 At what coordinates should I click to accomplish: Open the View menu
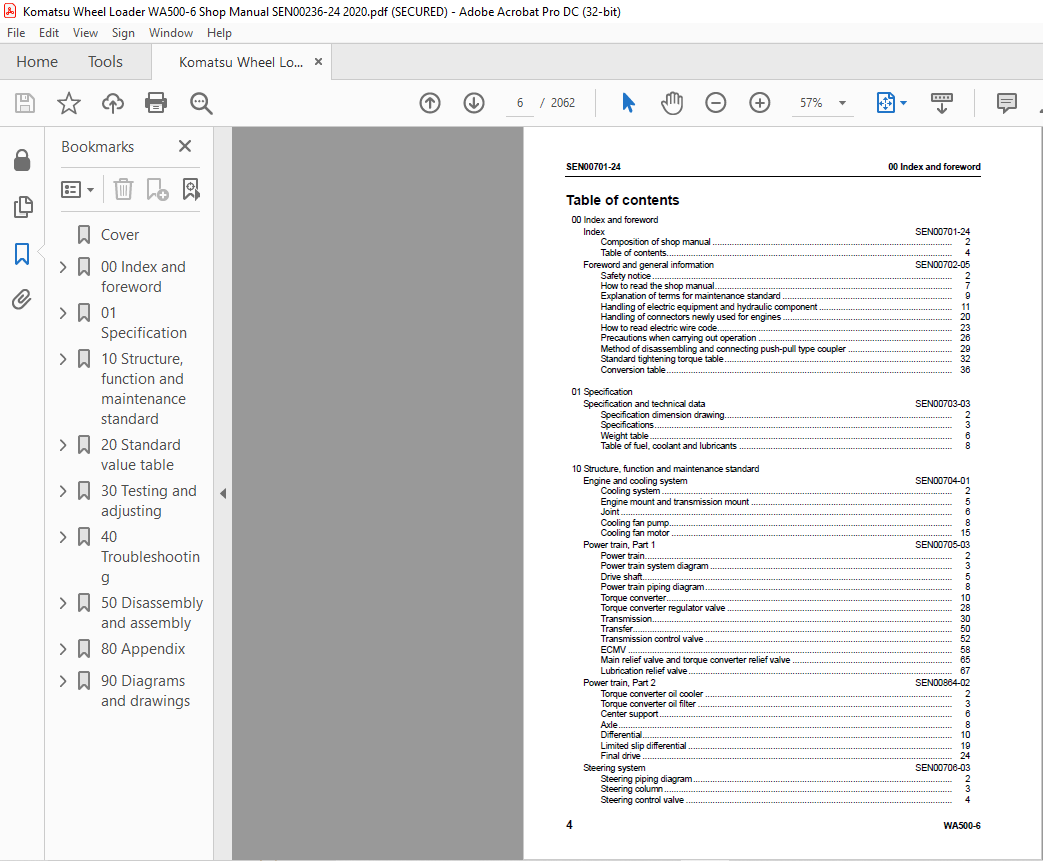pos(85,33)
